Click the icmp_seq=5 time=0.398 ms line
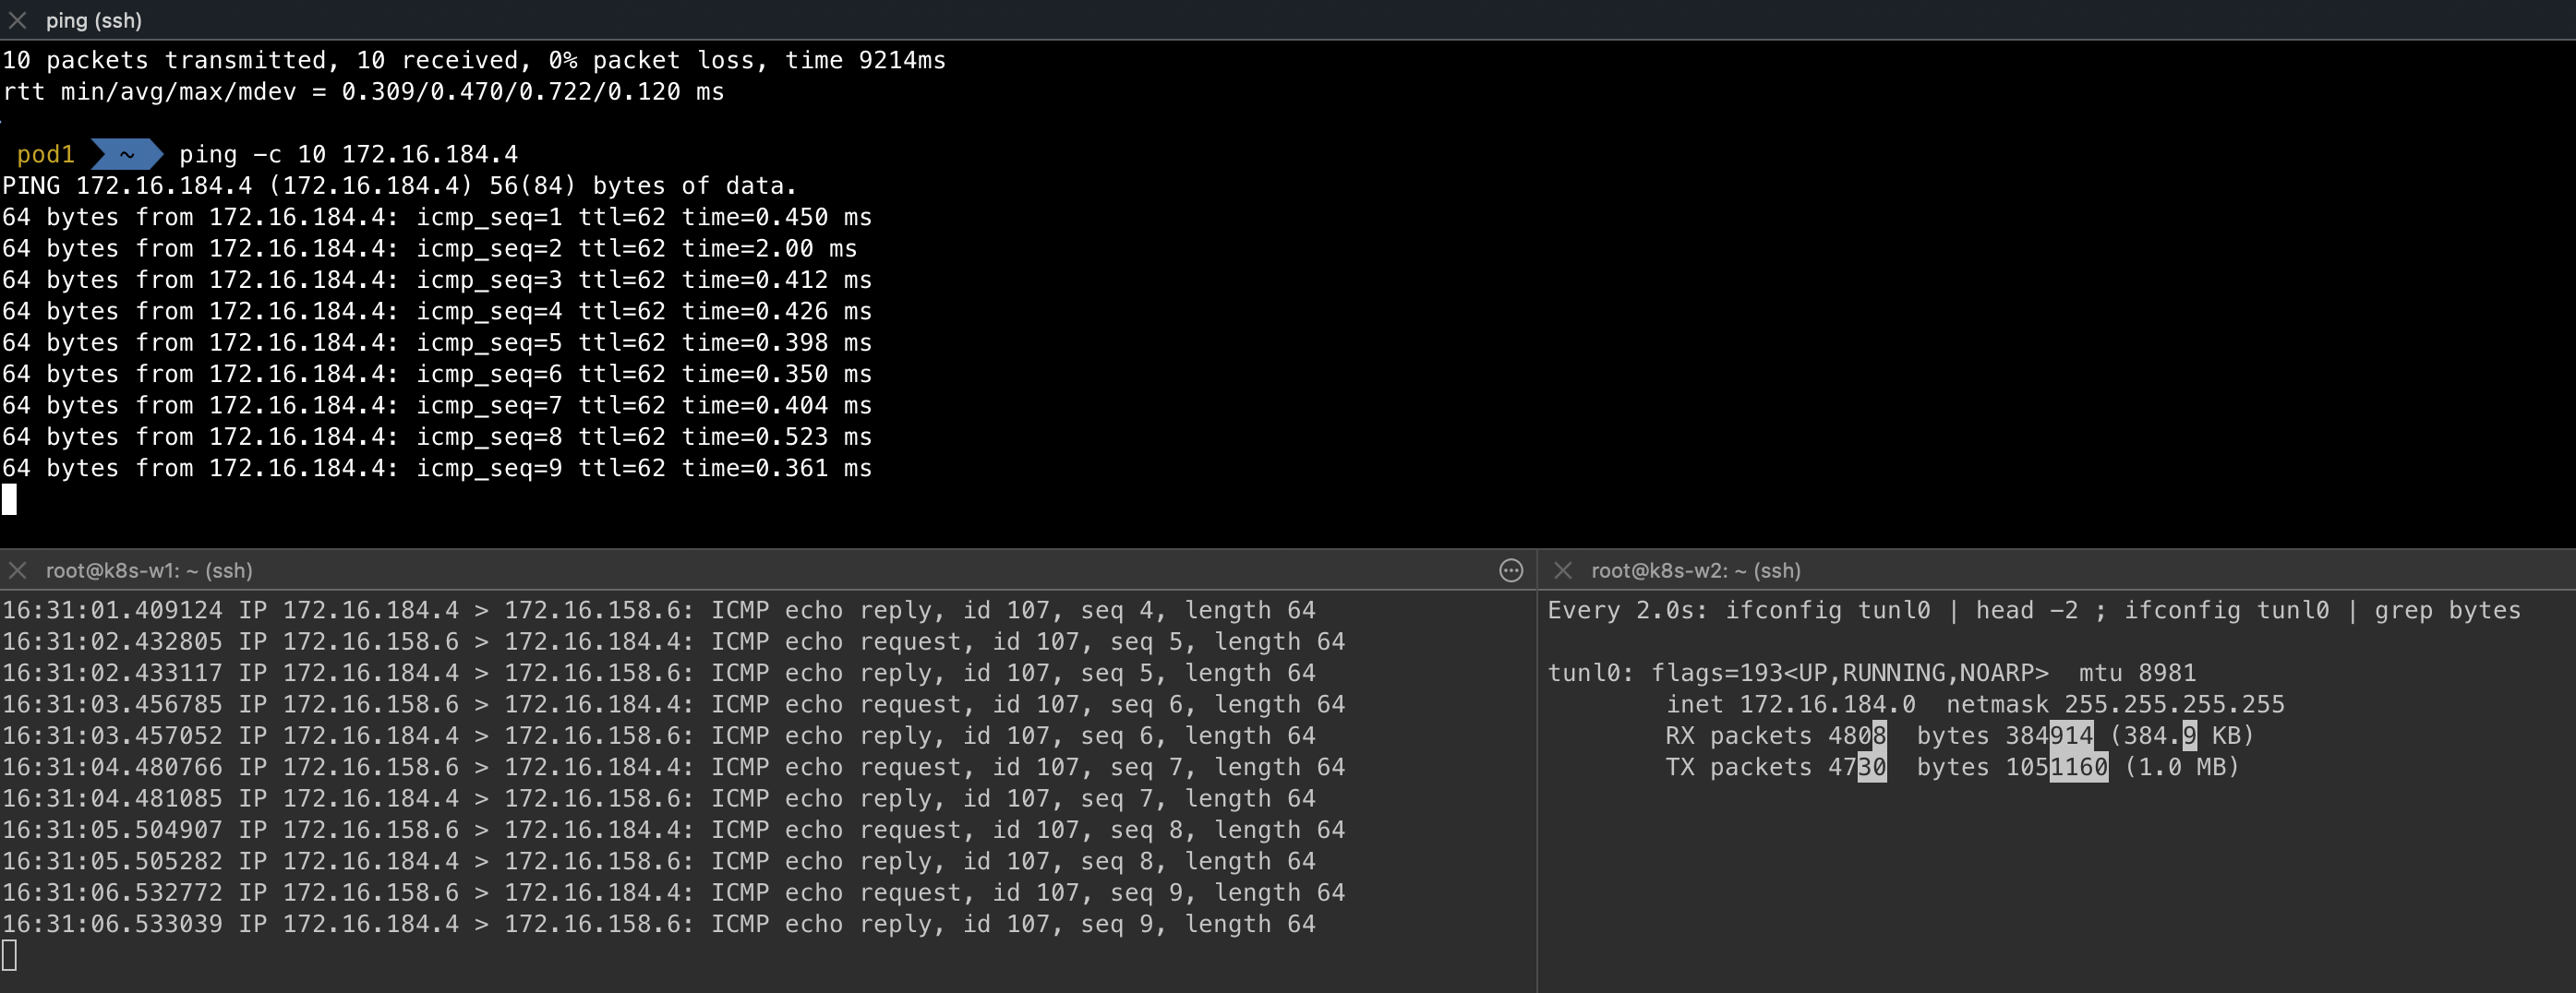 pyautogui.click(x=437, y=342)
